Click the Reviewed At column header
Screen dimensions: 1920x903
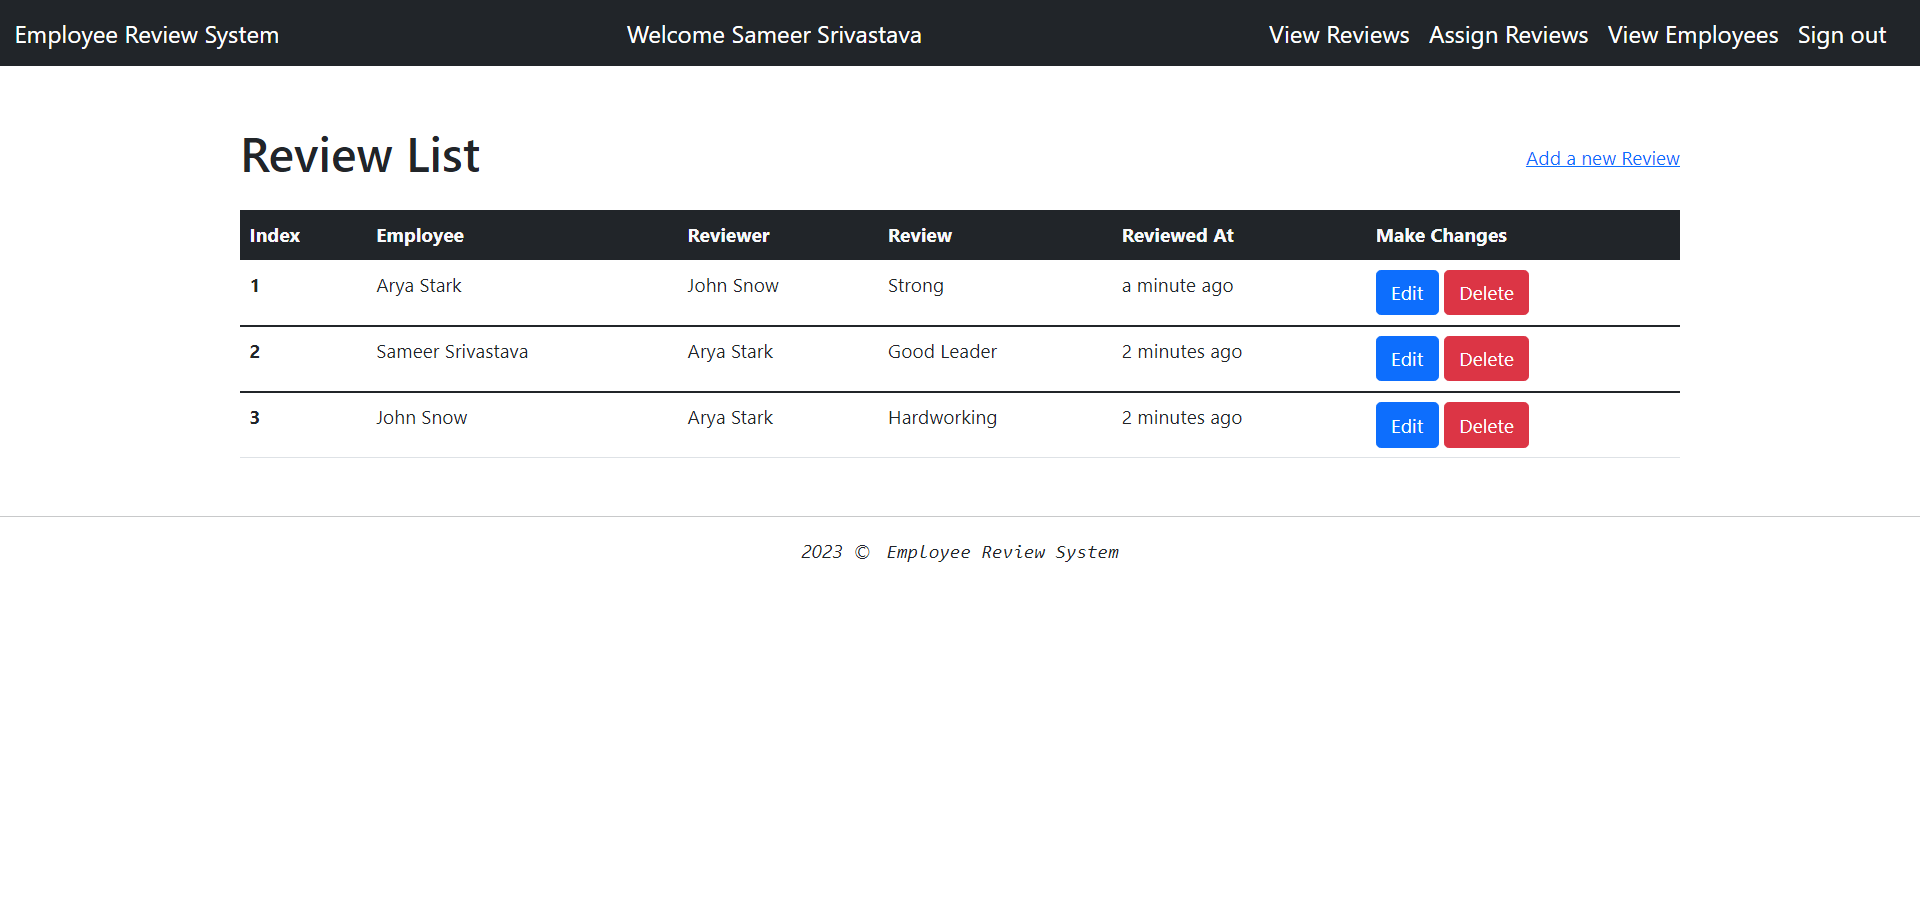[x=1178, y=235]
